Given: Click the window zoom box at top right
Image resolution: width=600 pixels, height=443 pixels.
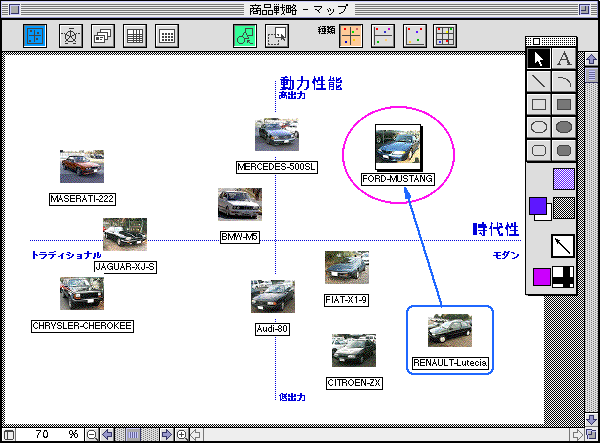Looking at the screenshot, I should [x=584, y=9].
